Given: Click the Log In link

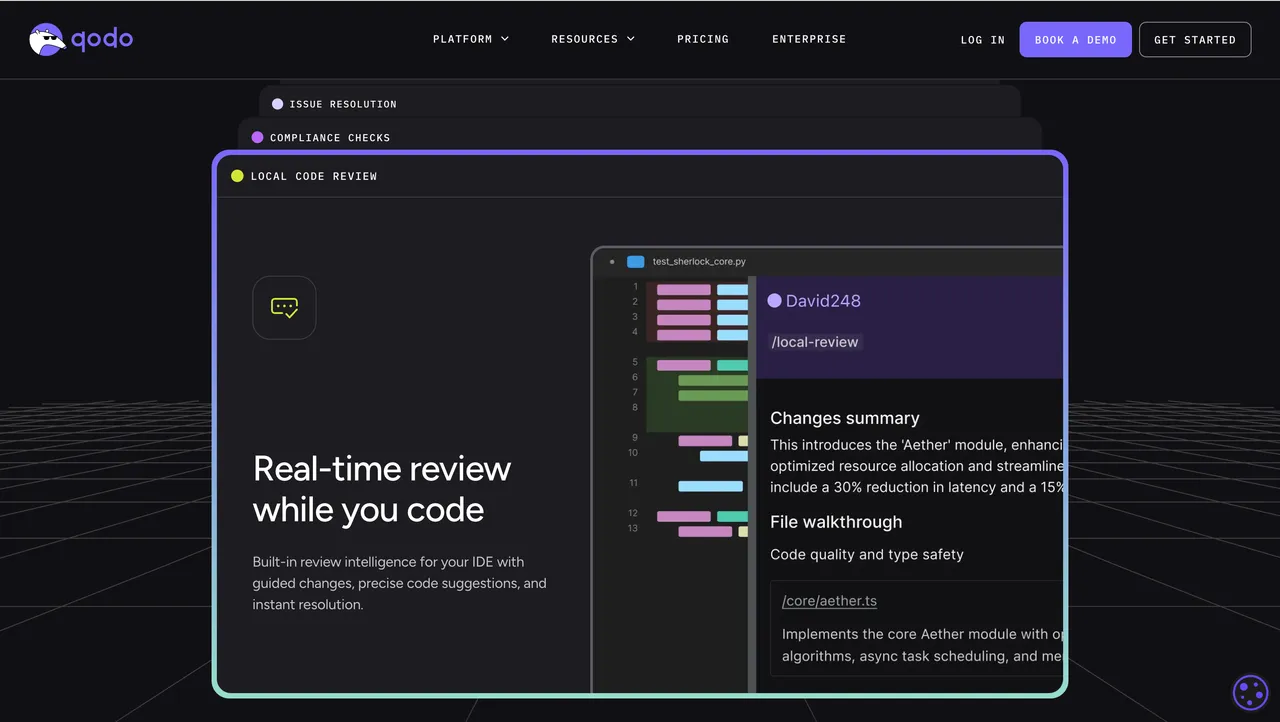Looking at the screenshot, I should click(x=982, y=40).
